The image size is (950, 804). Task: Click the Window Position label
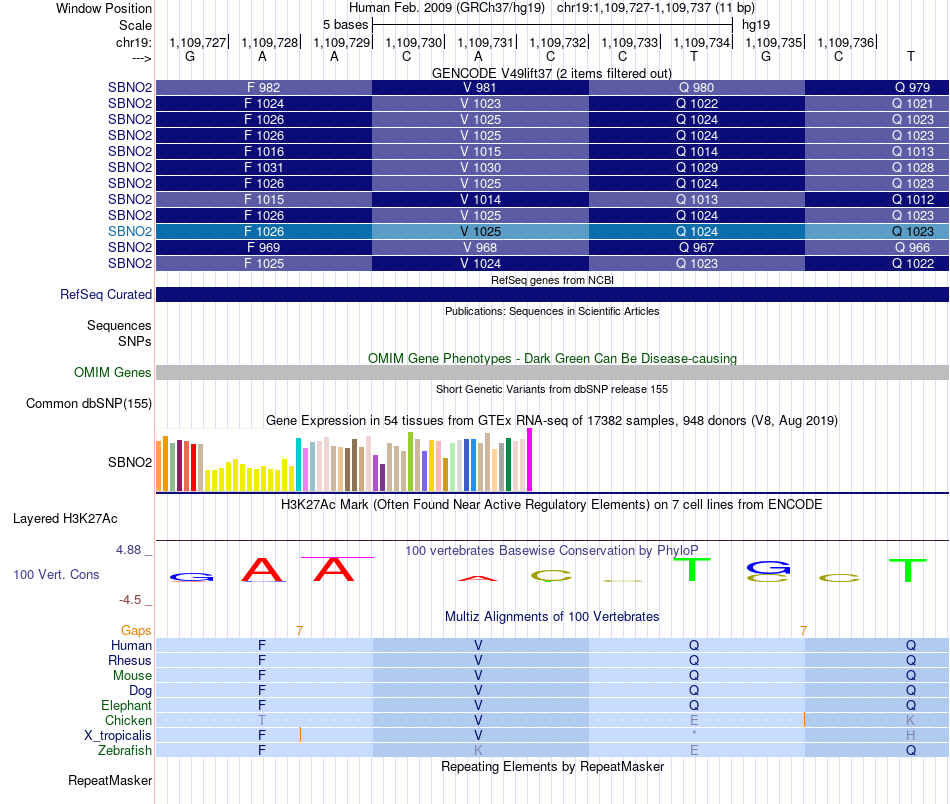point(104,8)
